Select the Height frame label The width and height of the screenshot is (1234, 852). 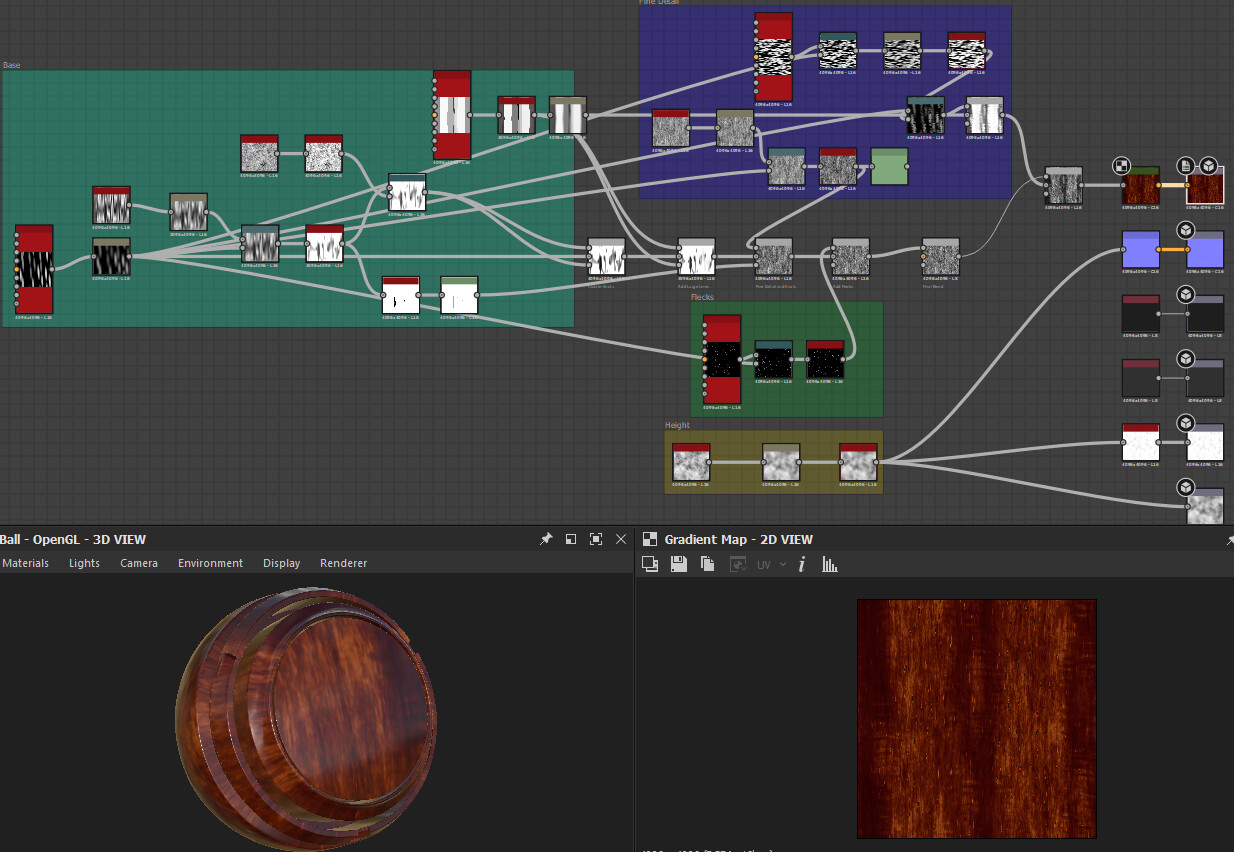677,425
